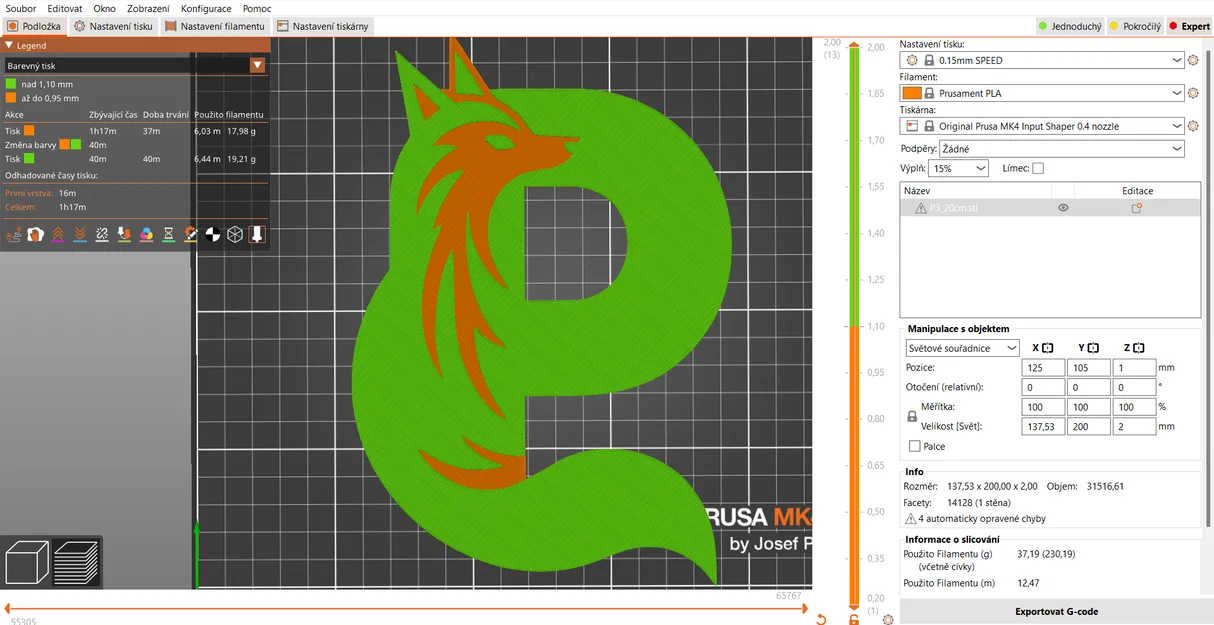Toggle Travel moves visibility in legend
1214x625 pixels.
14,234
